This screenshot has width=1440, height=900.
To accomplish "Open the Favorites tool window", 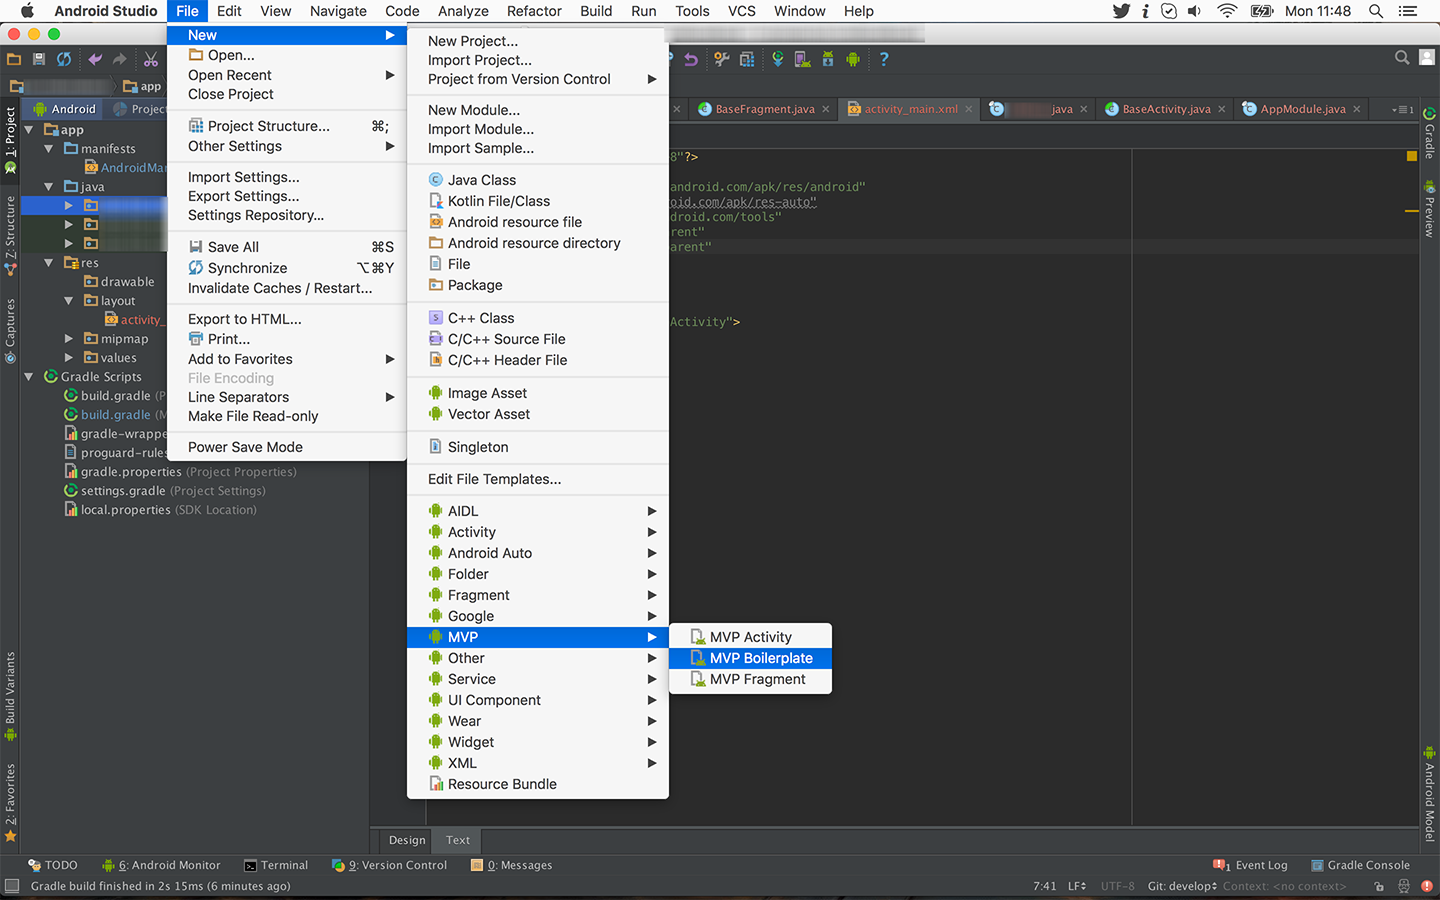I will click(10, 803).
